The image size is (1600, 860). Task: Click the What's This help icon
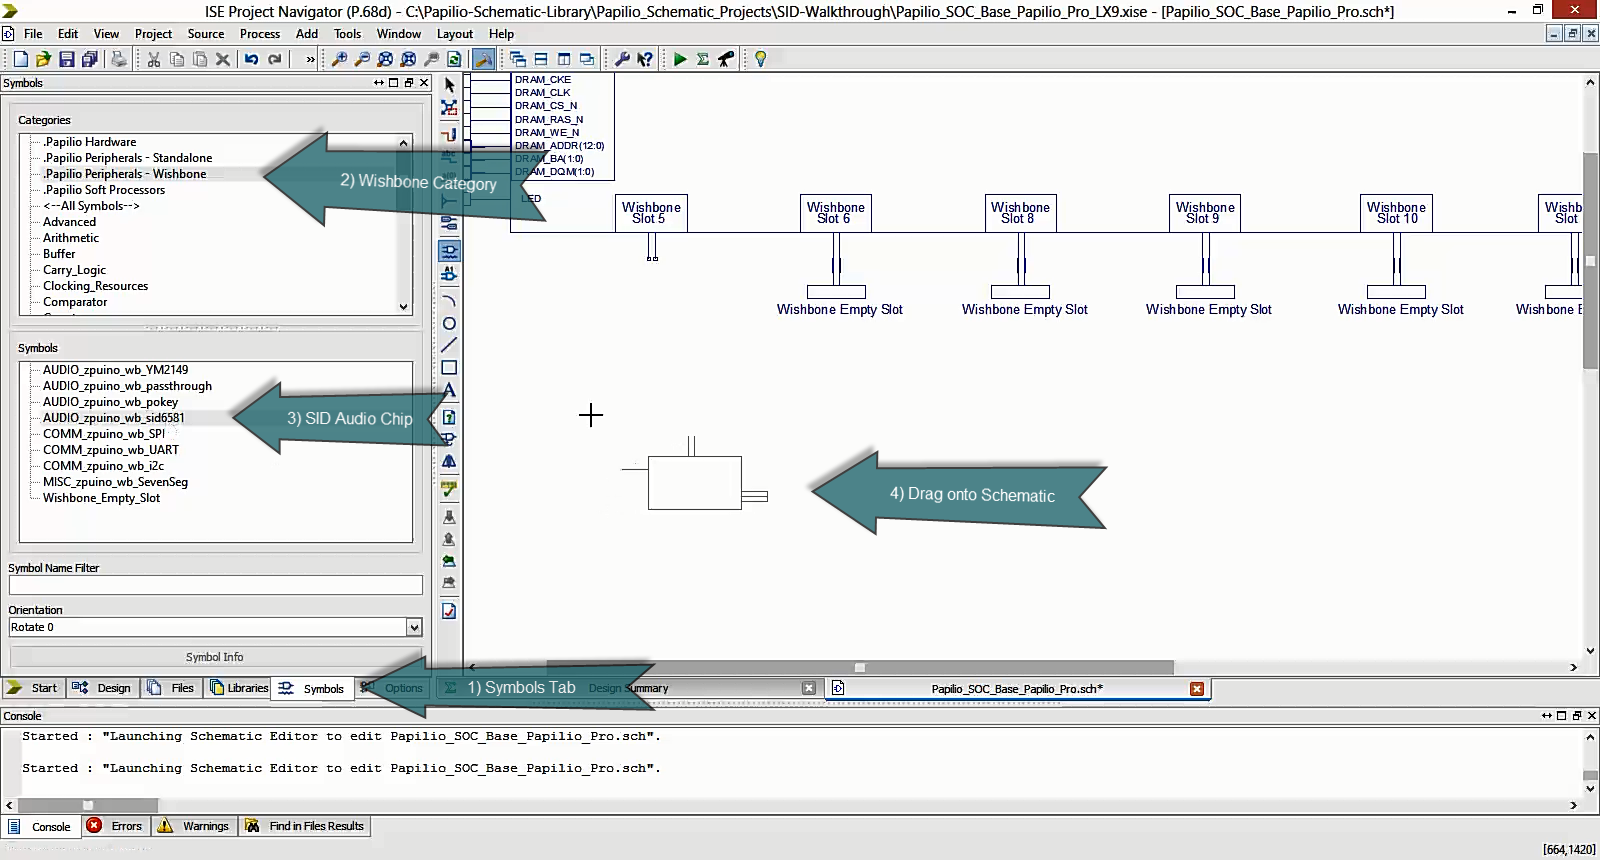[x=645, y=59]
